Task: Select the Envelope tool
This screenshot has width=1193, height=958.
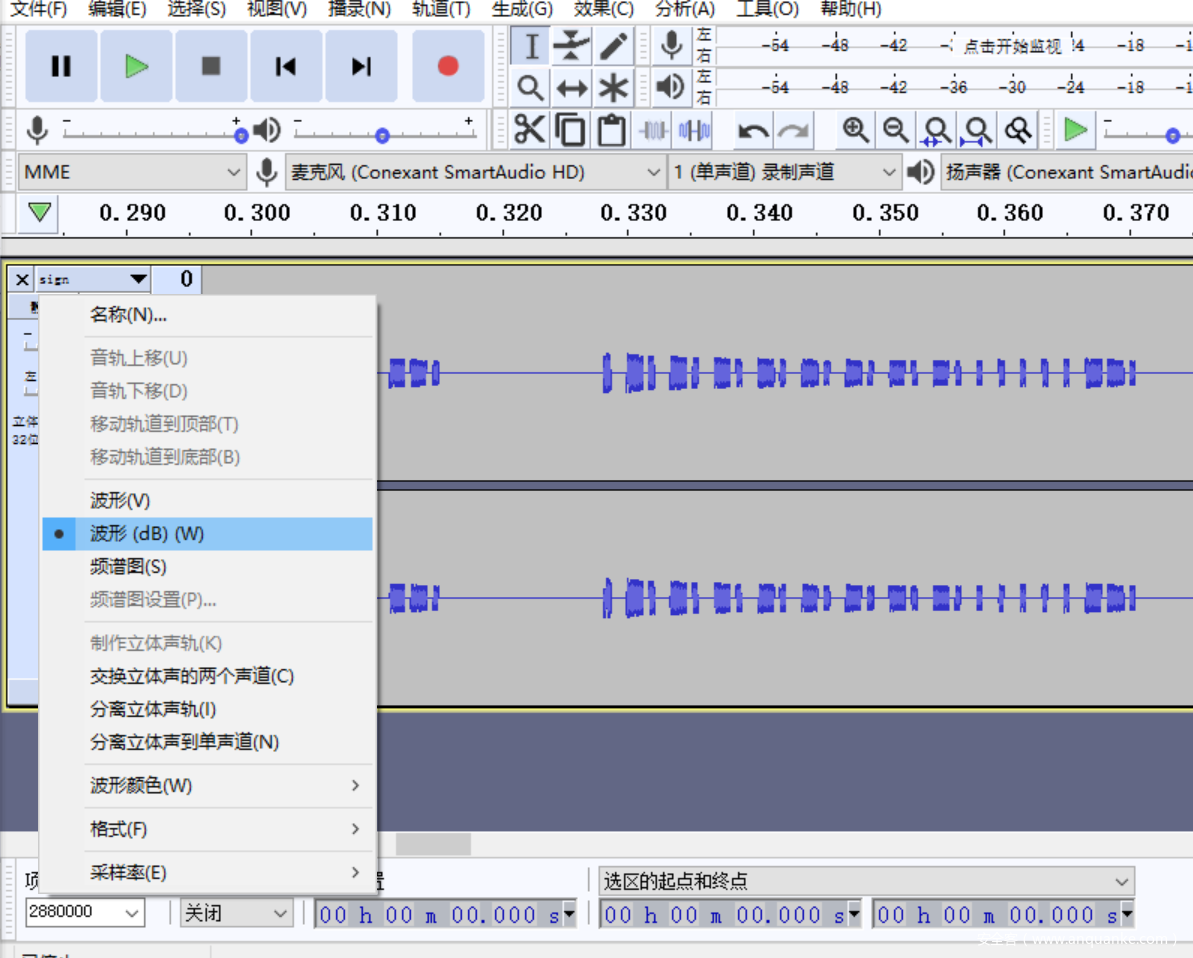Action: [571, 46]
